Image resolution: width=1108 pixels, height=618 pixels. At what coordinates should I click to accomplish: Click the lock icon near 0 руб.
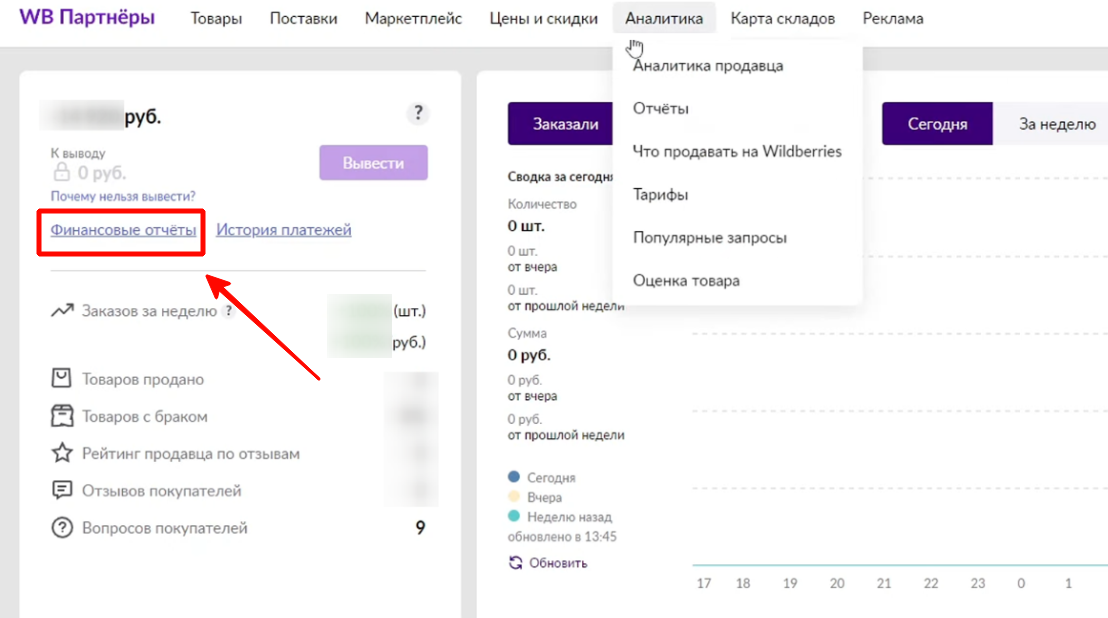61,172
